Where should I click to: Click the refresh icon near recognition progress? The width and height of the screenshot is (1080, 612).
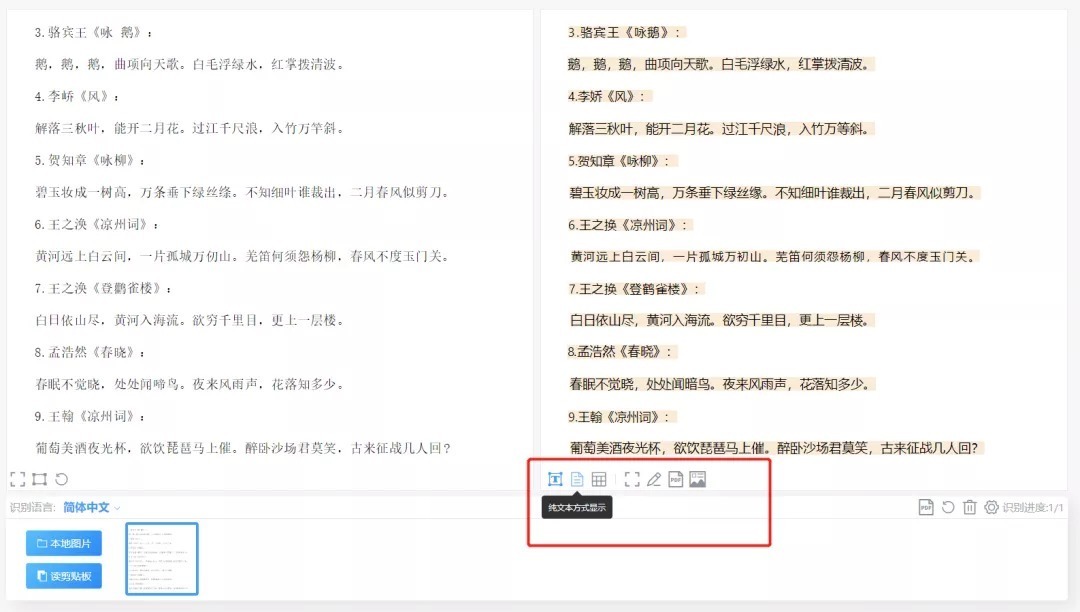(x=948, y=507)
